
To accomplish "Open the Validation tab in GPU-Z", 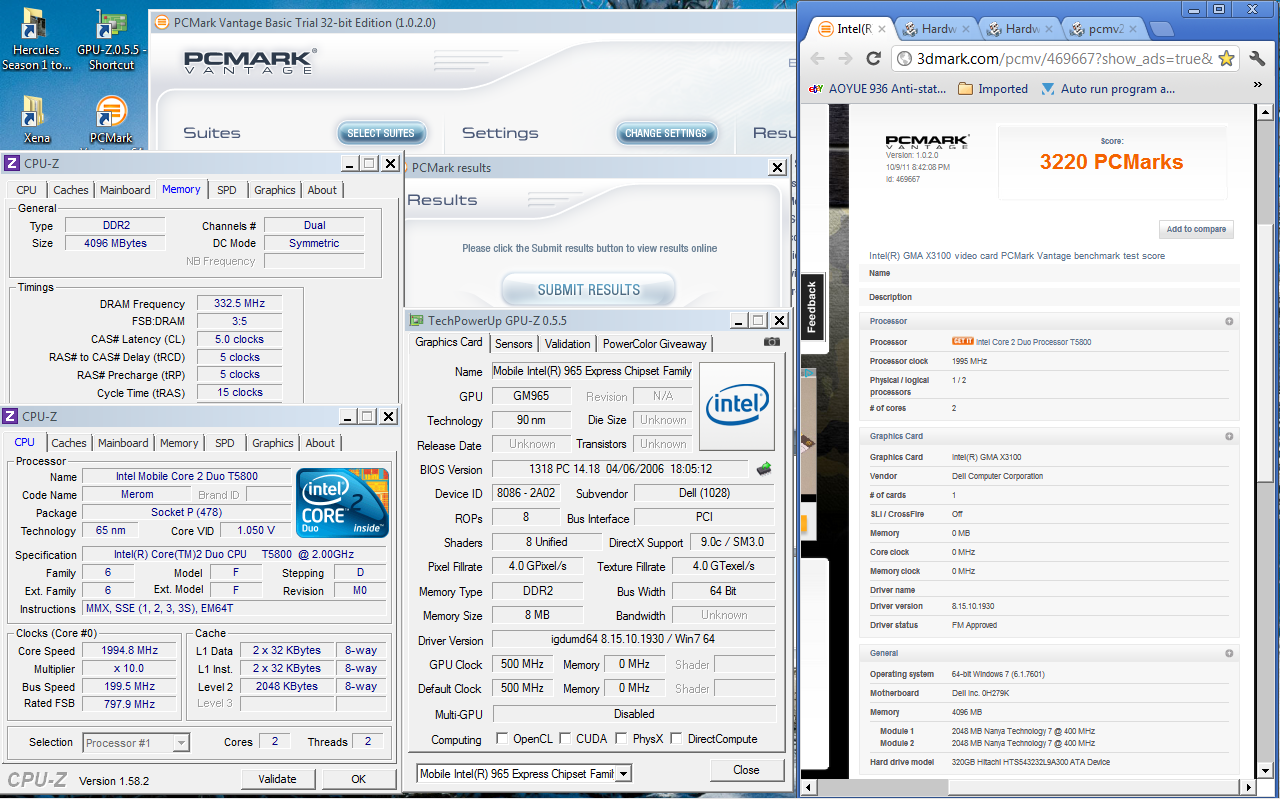I will (568, 343).
